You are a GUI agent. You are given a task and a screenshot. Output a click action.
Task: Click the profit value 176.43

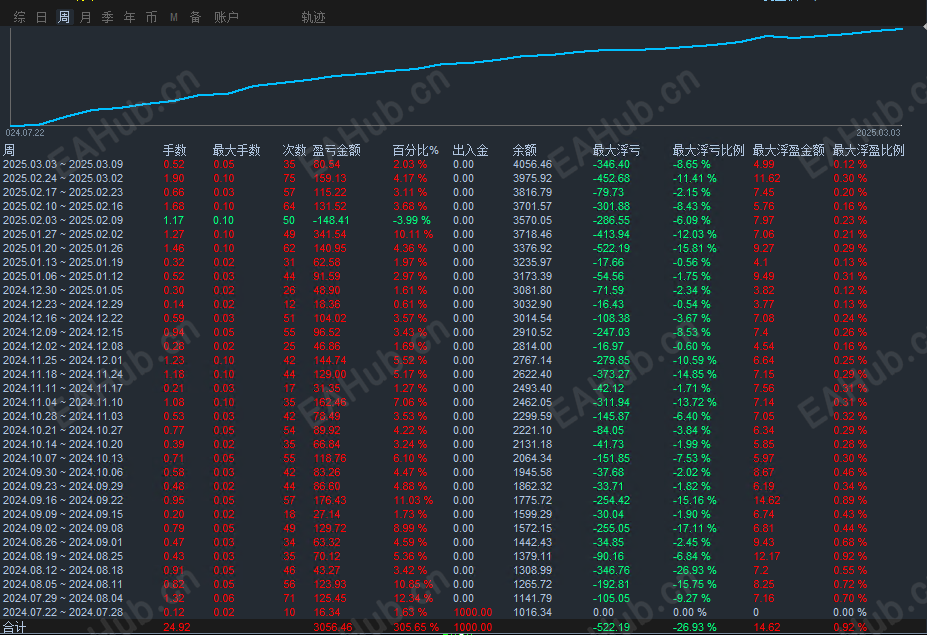(330, 500)
